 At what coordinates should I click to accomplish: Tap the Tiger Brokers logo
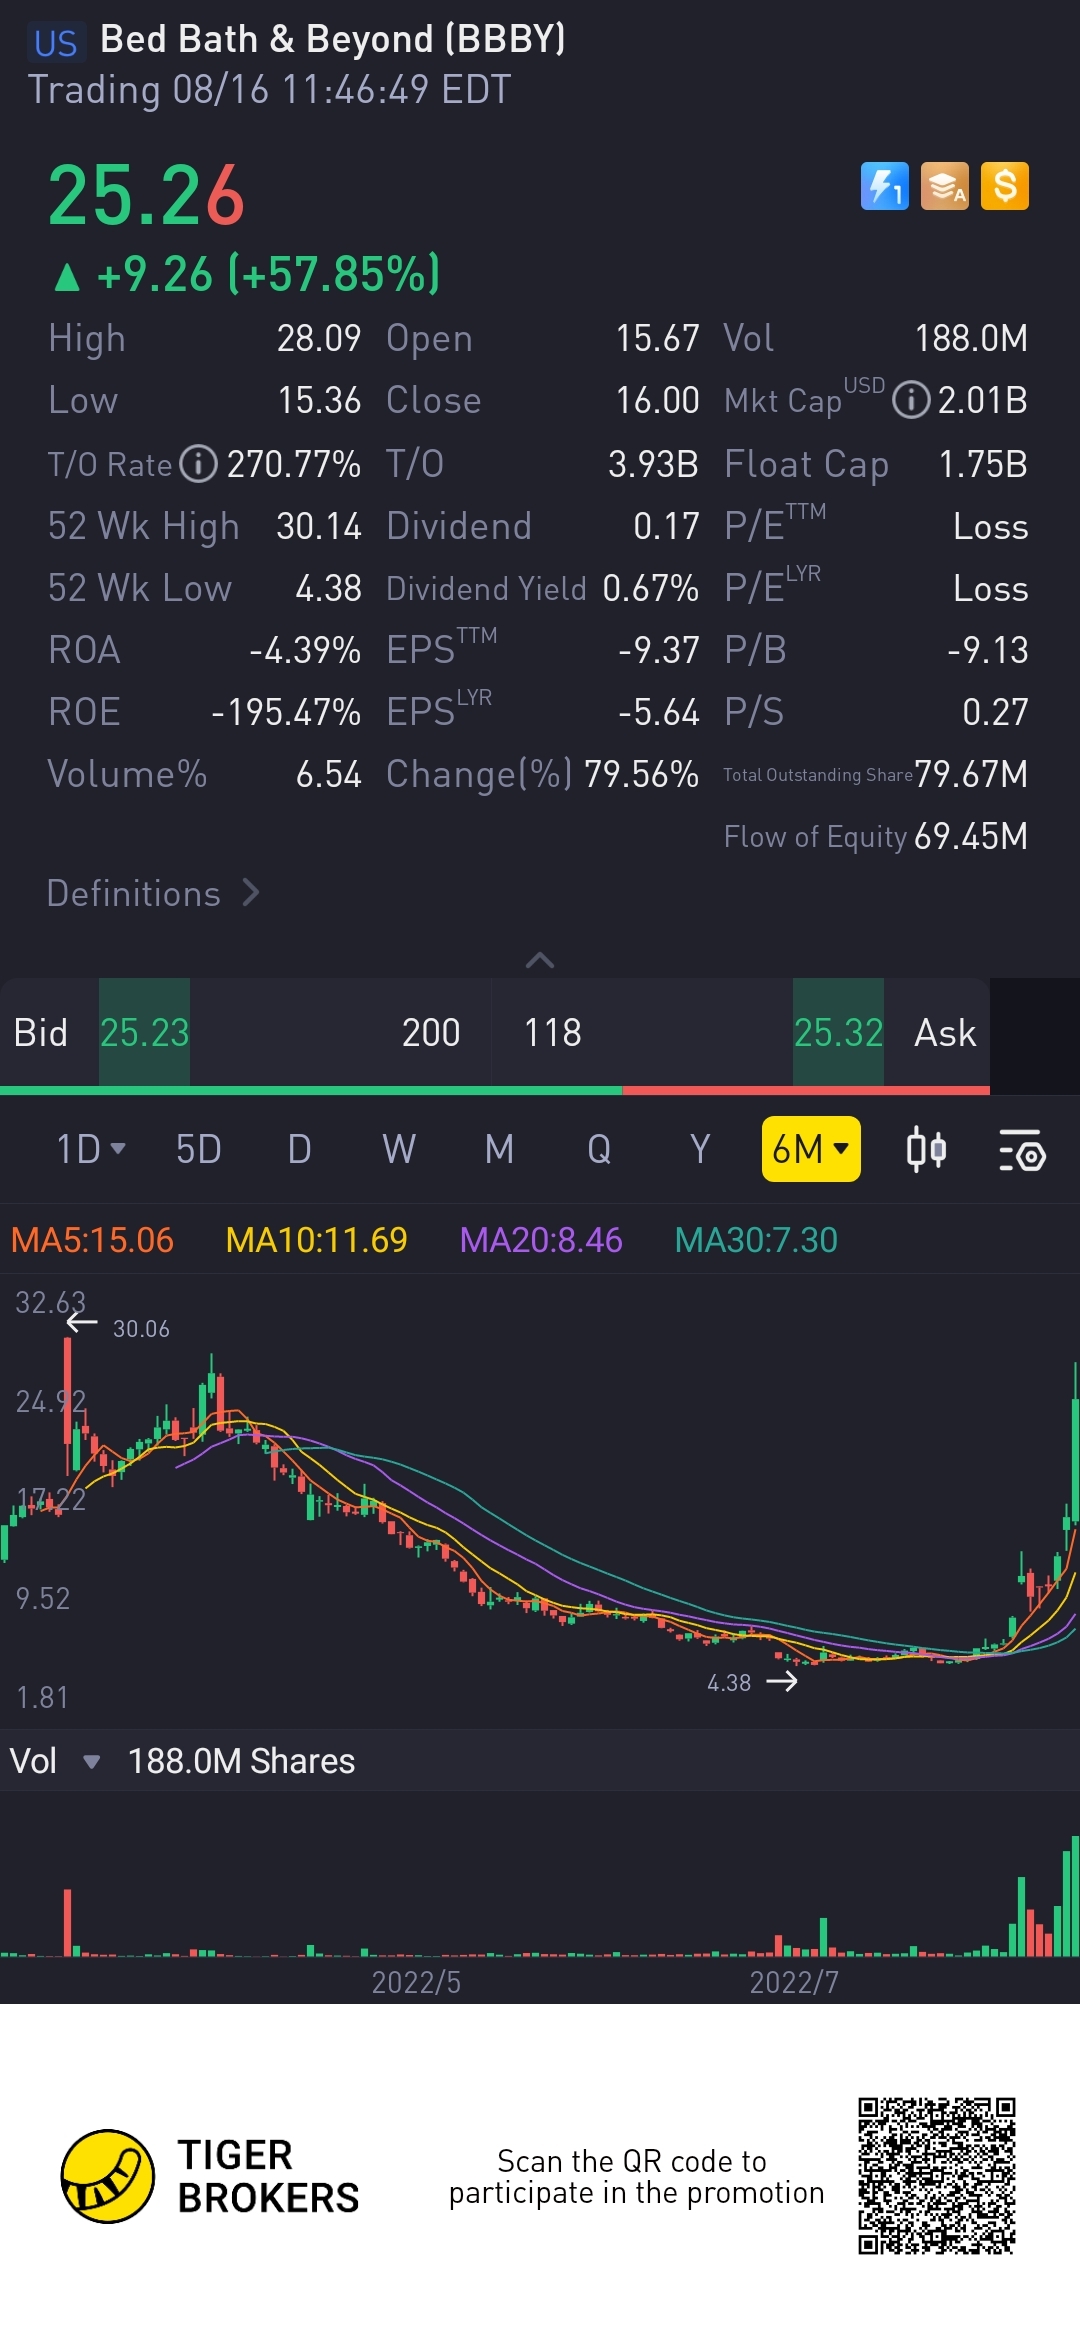tap(210, 2176)
